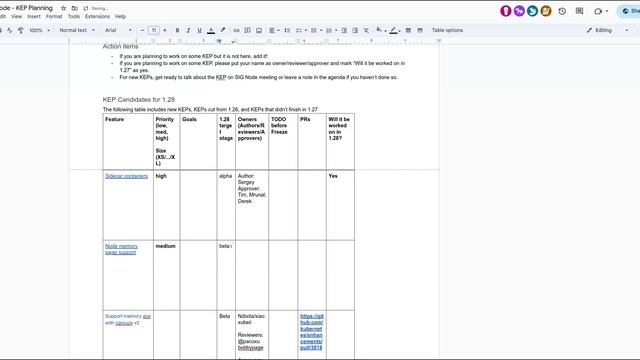Viewport: 640px width, 360px height.
Task: Open the border color pencil tool
Action: click(x=395, y=30)
